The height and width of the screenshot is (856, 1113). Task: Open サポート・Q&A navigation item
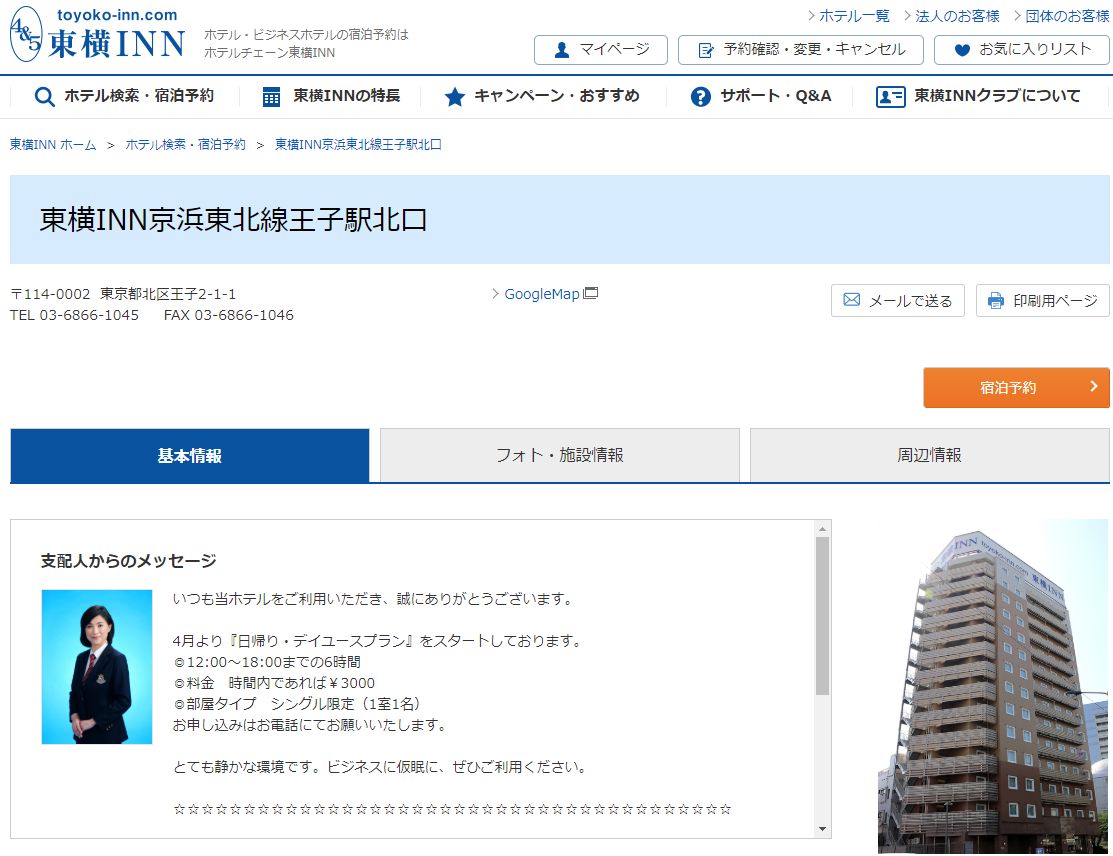[761, 97]
